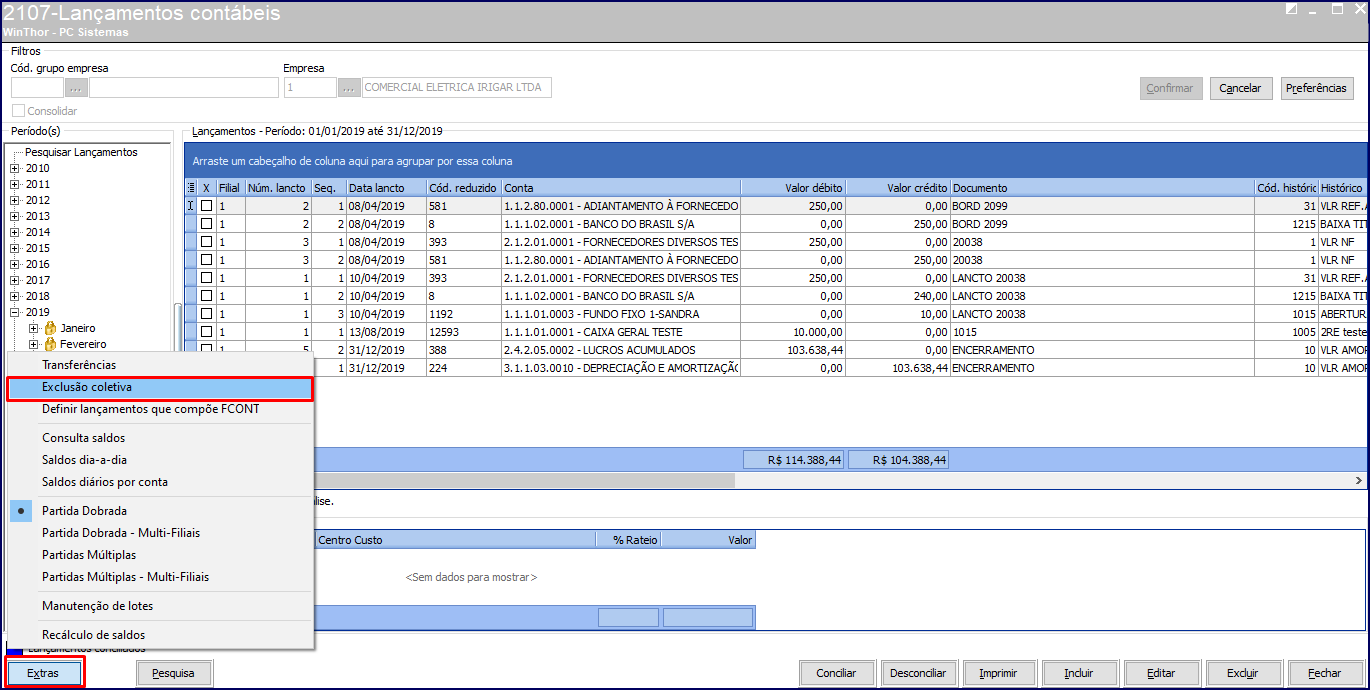
Task: Click the Imprimir button
Action: tap(999, 673)
